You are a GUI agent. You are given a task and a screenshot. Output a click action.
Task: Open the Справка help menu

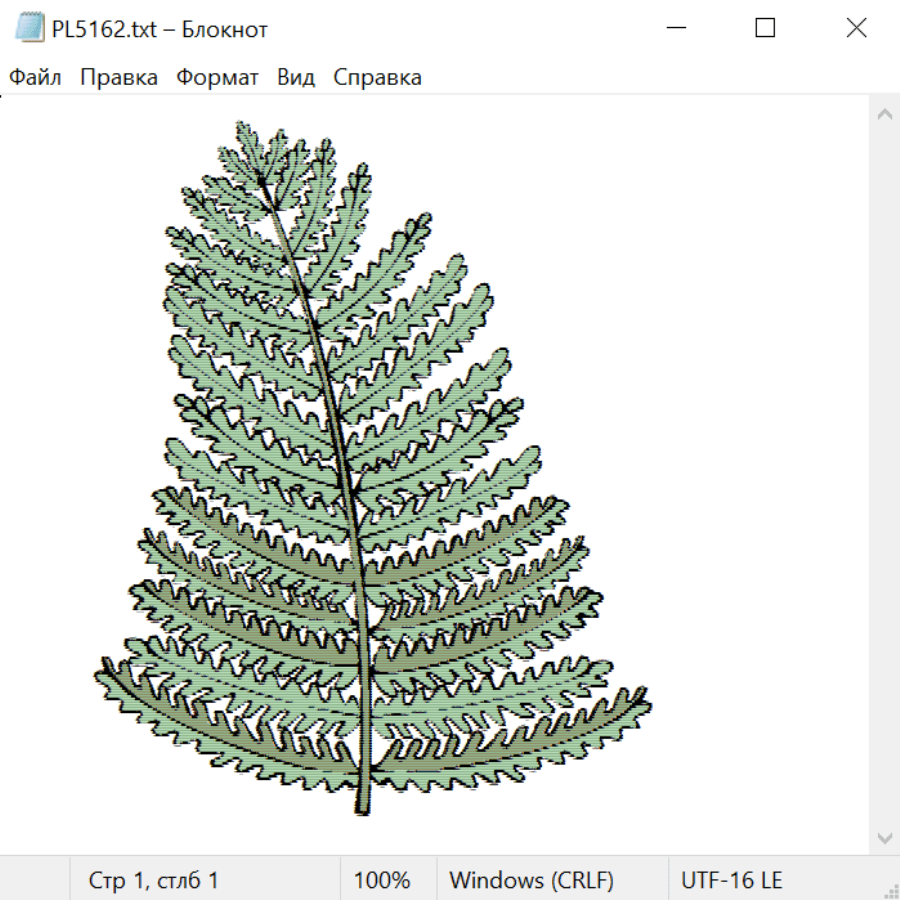[377, 78]
